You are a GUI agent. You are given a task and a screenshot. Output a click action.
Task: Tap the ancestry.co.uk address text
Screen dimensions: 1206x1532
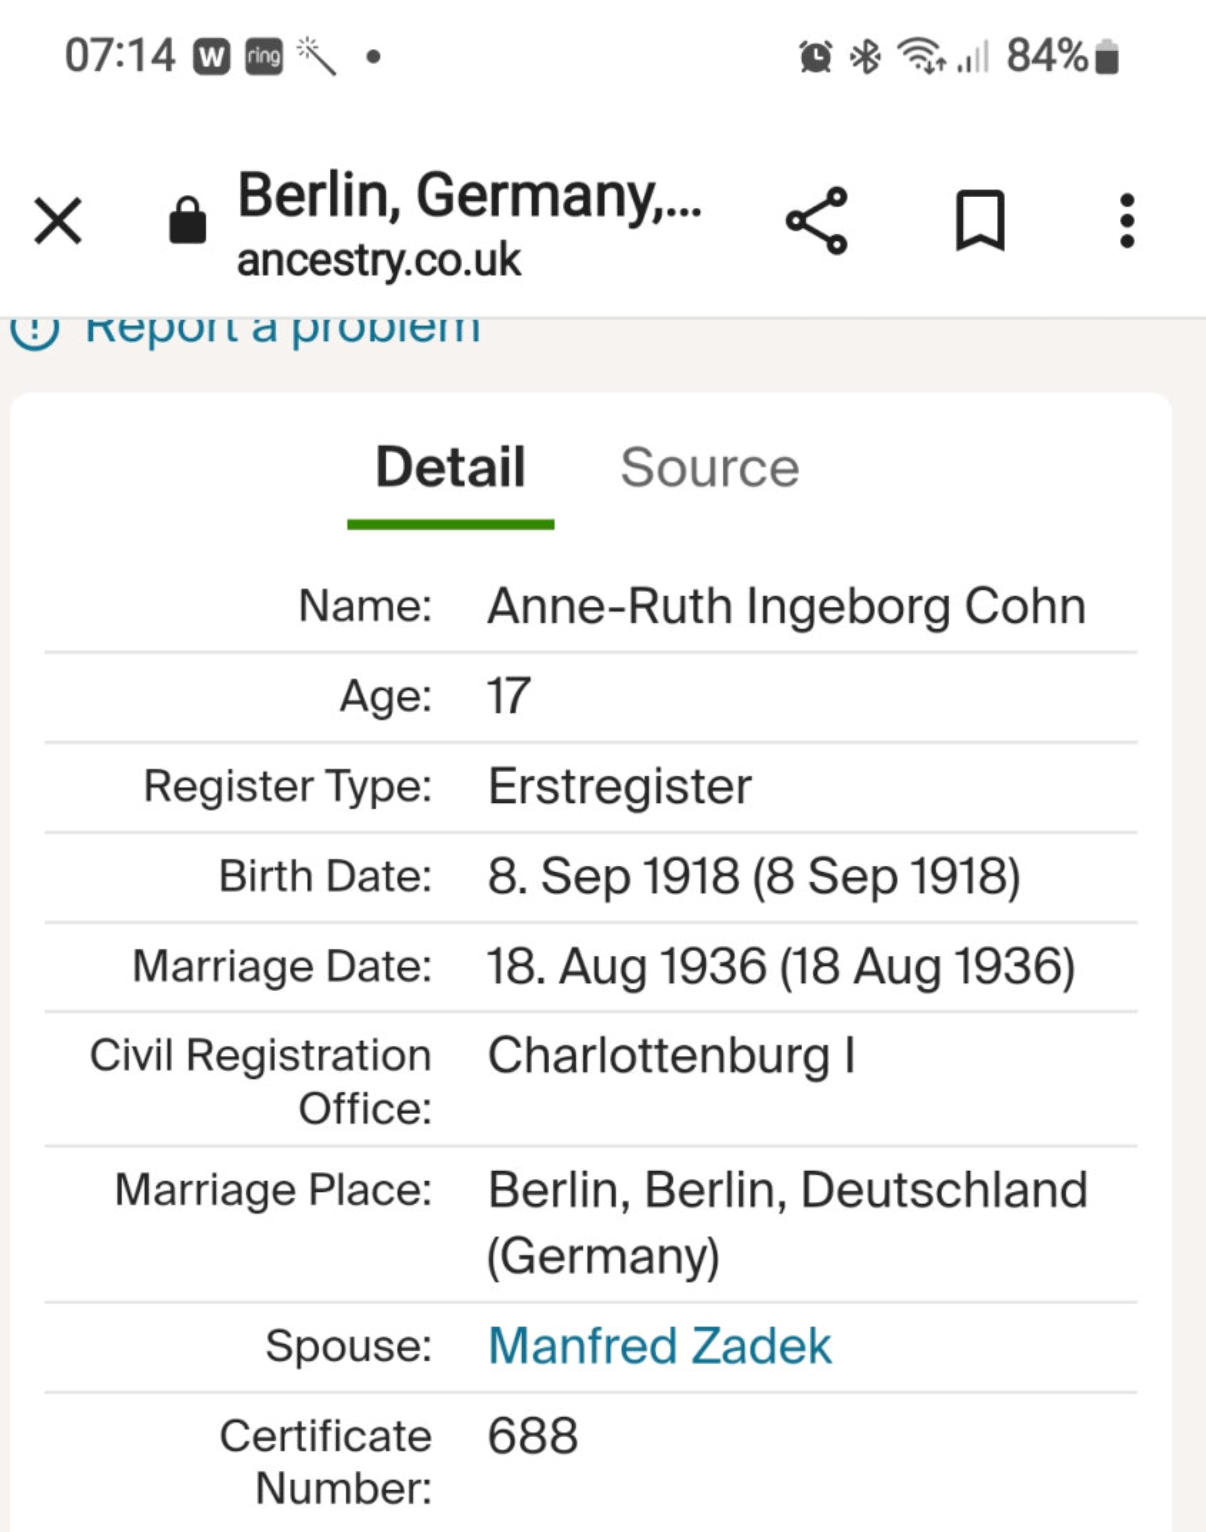pos(379,261)
